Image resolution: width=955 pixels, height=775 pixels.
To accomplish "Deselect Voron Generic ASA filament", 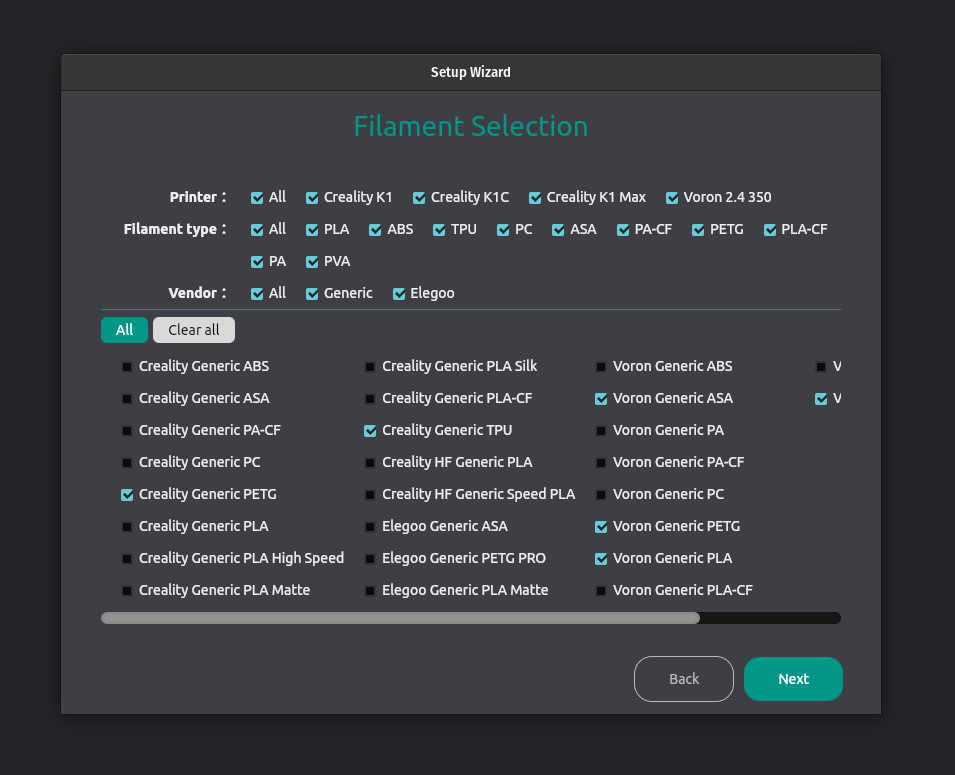I will [x=601, y=399].
